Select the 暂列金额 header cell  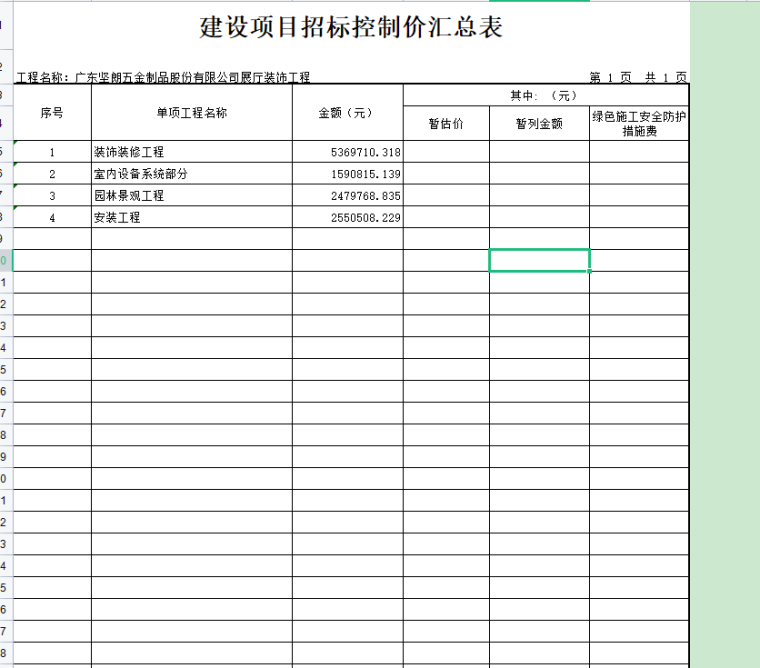click(539, 124)
